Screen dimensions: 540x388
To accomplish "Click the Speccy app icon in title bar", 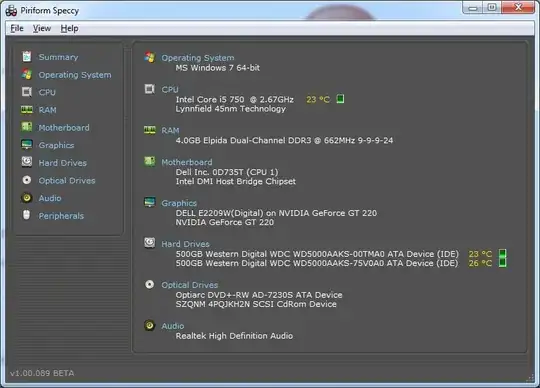I will tap(11, 11).
